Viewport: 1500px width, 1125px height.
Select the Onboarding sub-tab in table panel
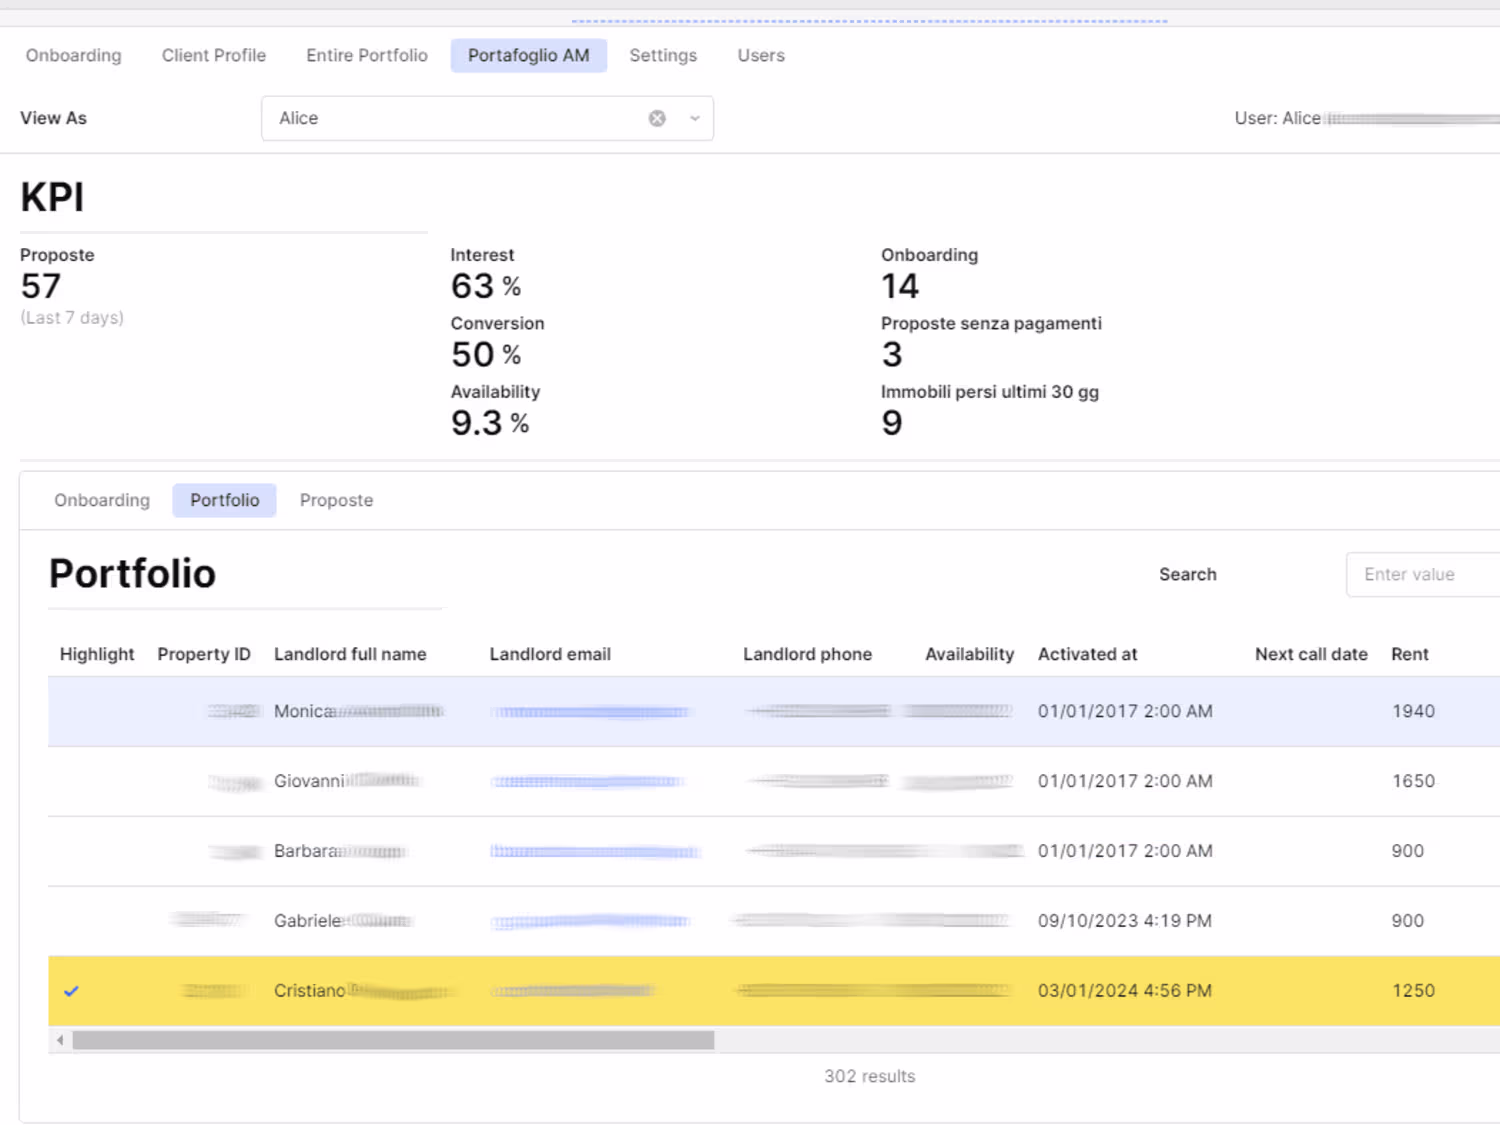click(x=102, y=500)
